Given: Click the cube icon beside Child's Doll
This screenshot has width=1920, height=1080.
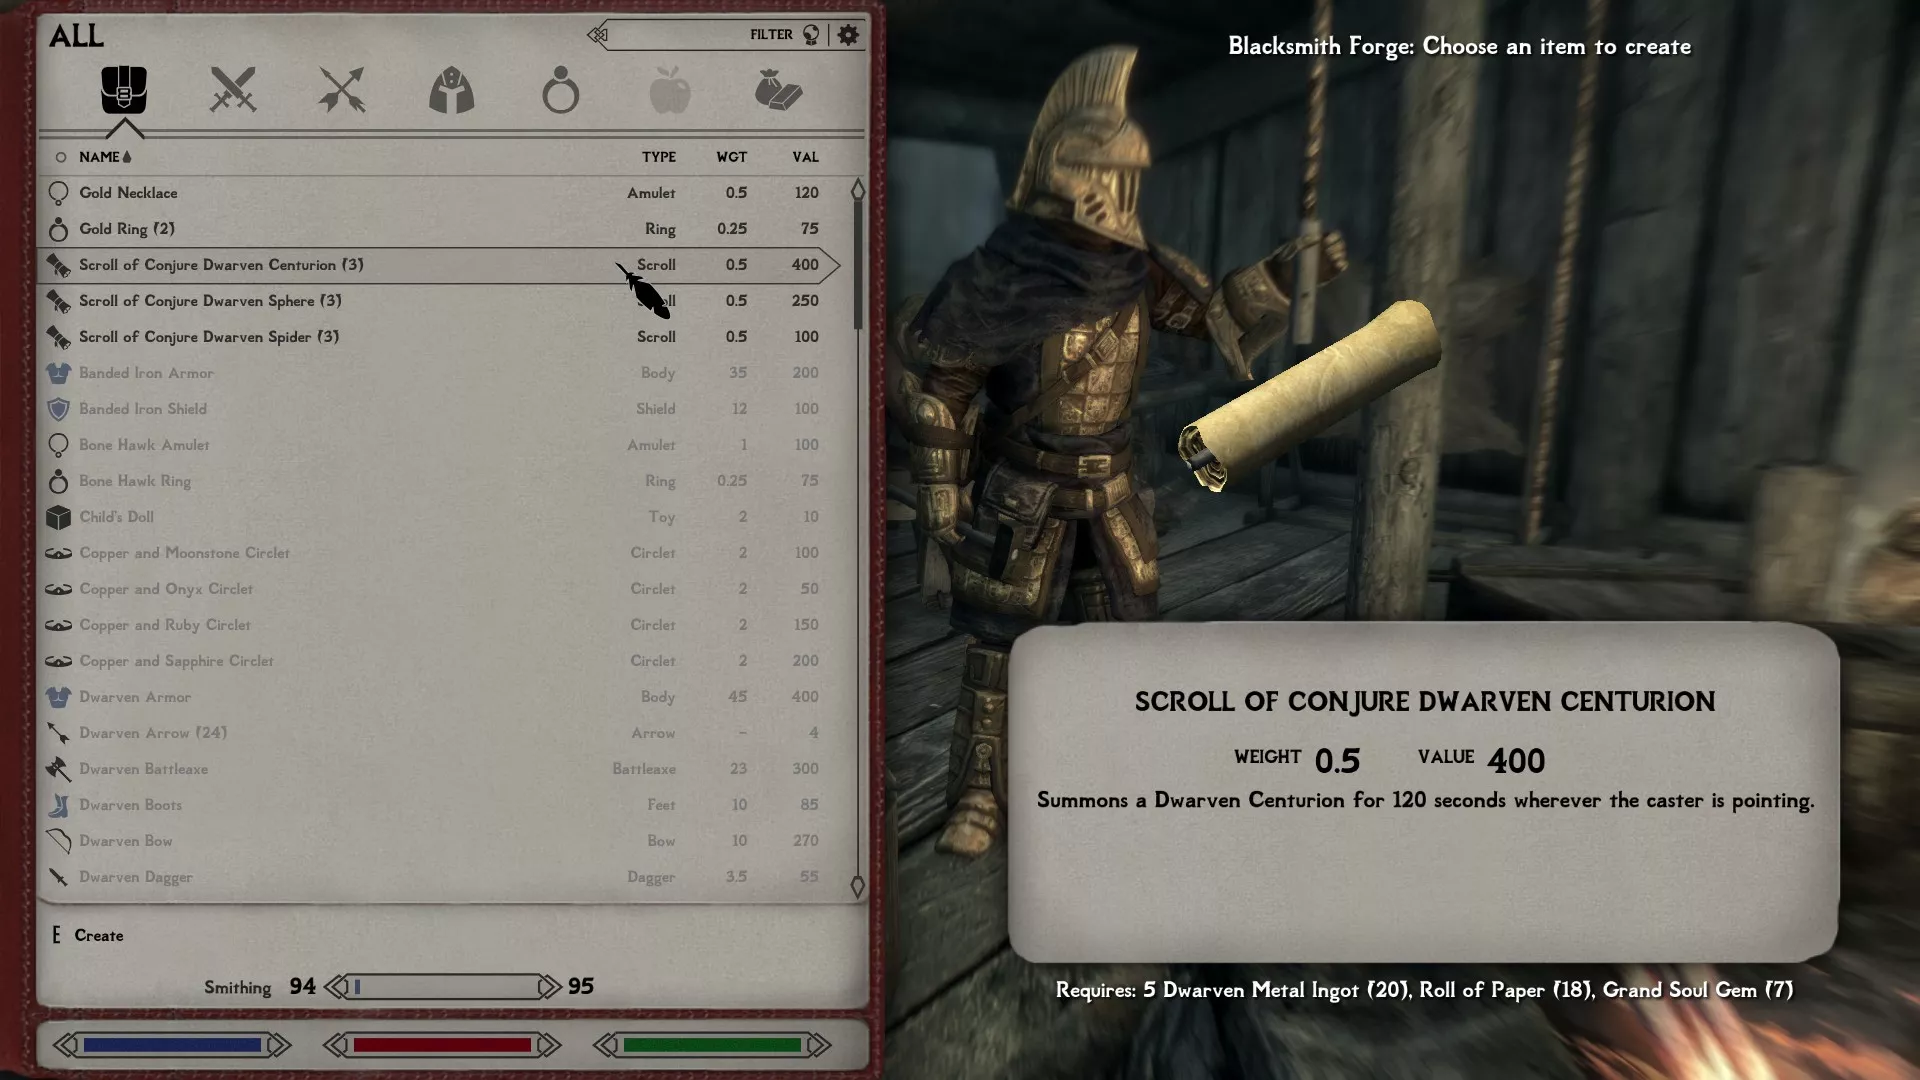Looking at the screenshot, I should click(x=58, y=517).
